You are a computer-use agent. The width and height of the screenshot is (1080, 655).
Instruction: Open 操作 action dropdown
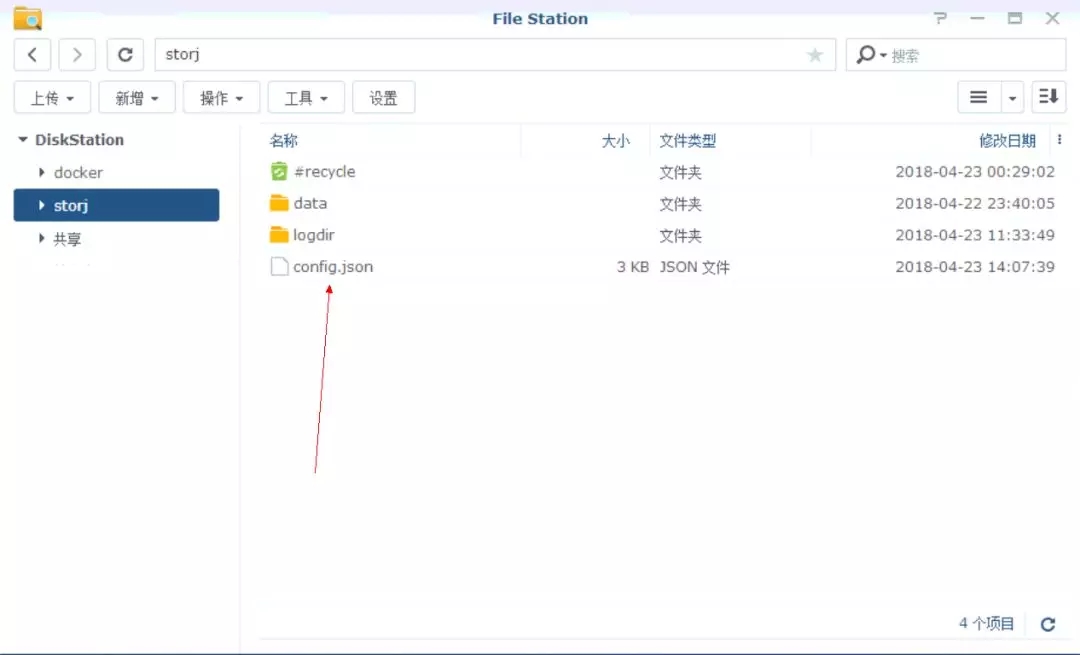pos(221,98)
